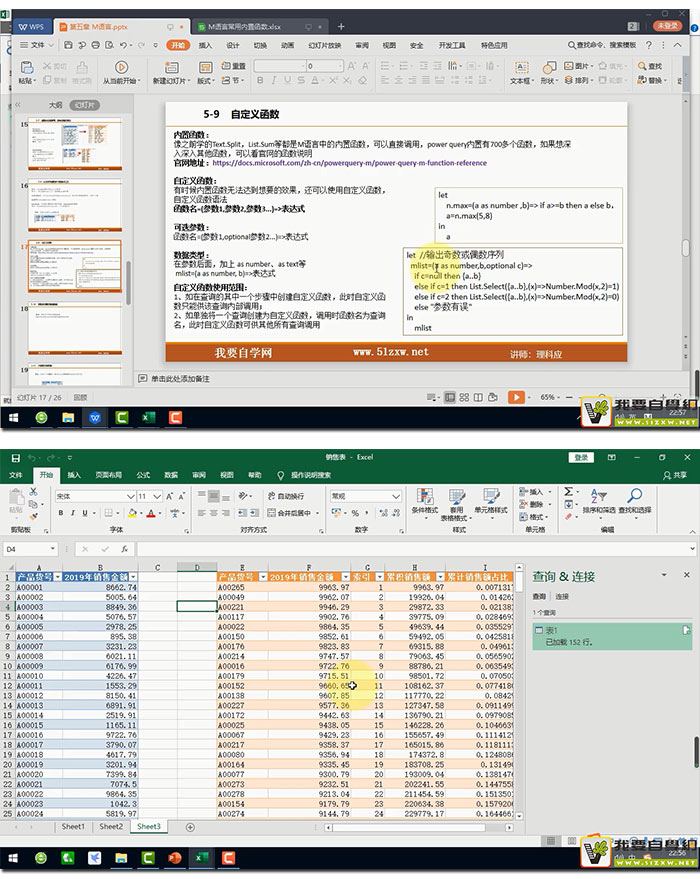The image size is (700, 879).
Task: Click Excel 共享 share button
Action: pos(675,475)
